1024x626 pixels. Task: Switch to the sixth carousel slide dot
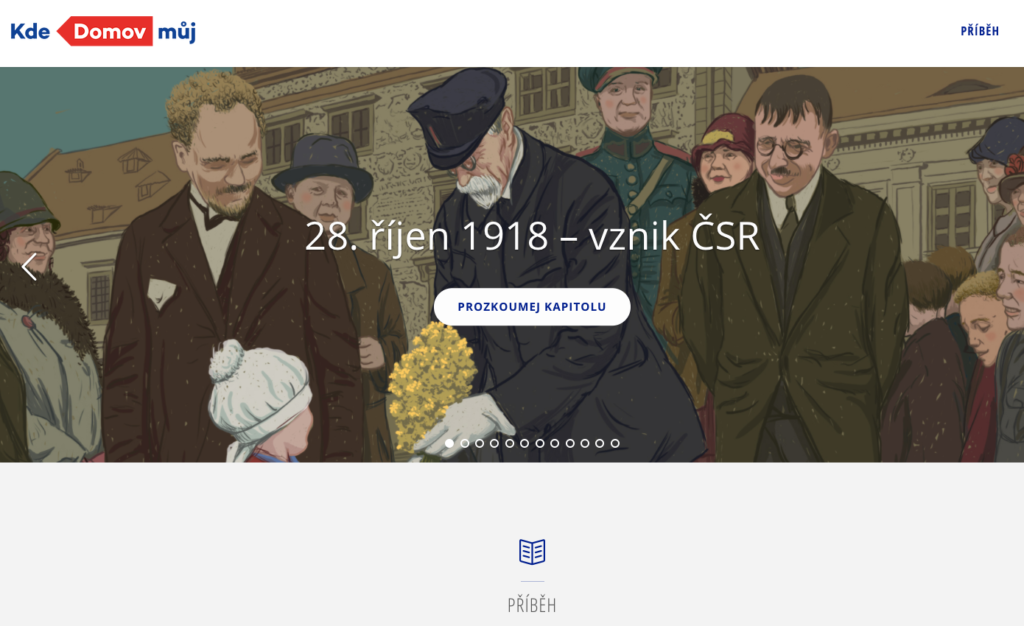click(524, 443)
